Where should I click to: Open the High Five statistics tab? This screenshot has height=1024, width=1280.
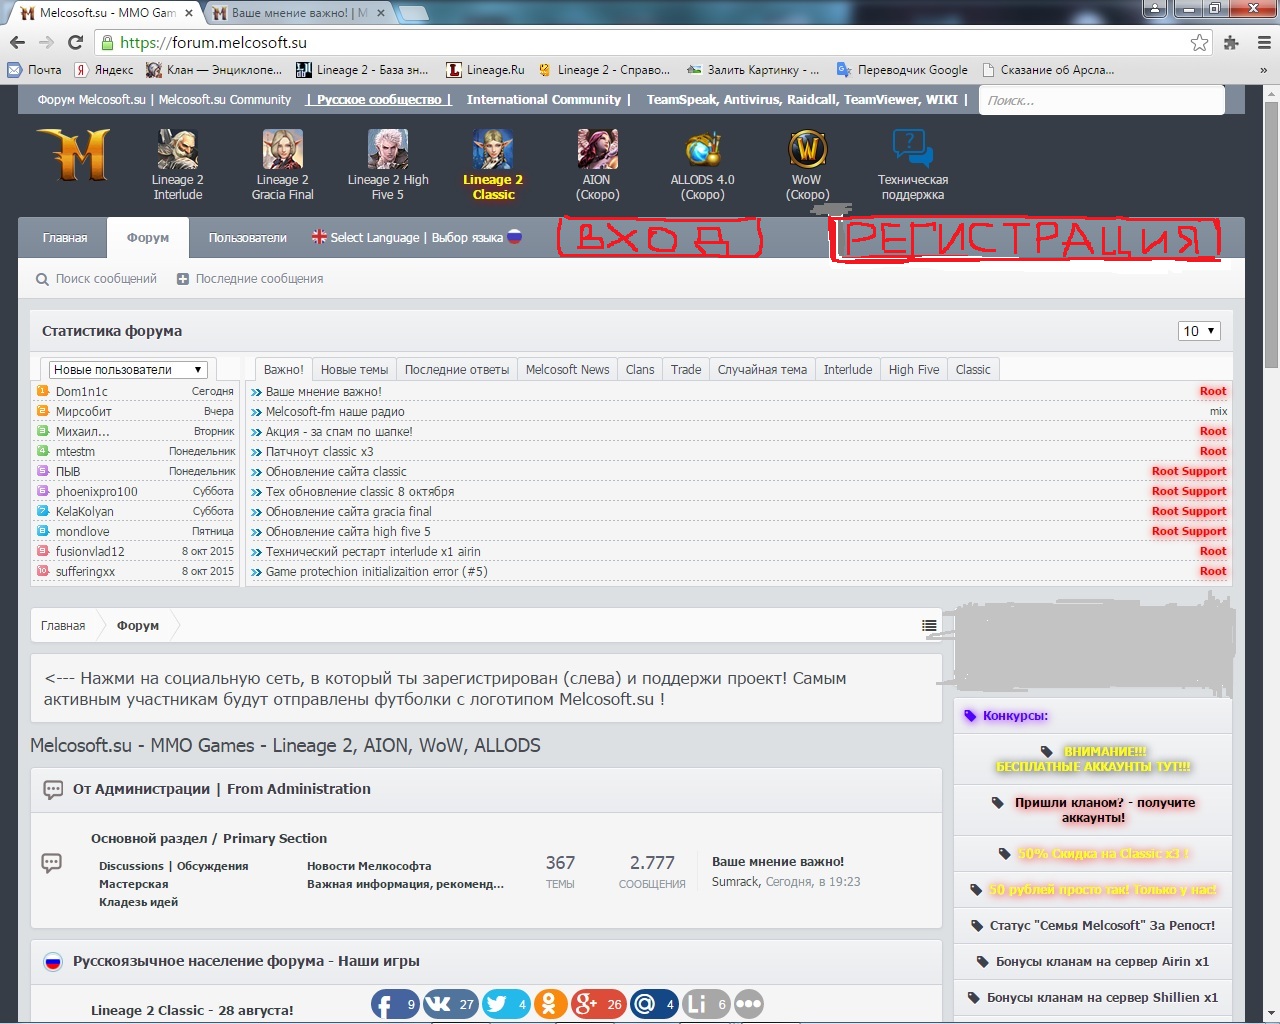click(914, 369)
